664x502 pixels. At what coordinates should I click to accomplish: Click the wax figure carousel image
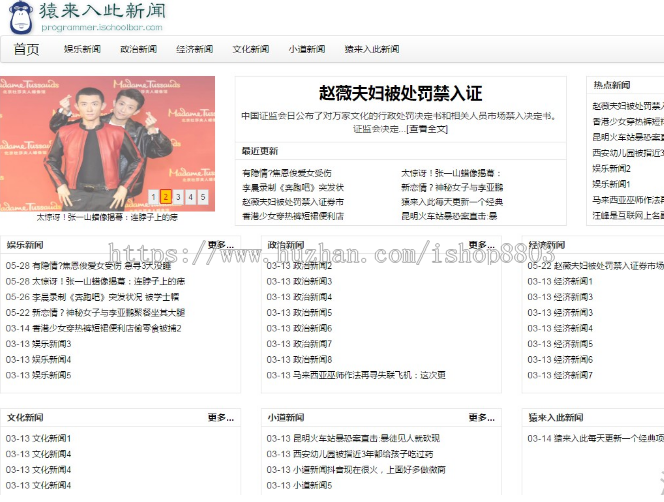pyautogui.click(x=108, y=140)
